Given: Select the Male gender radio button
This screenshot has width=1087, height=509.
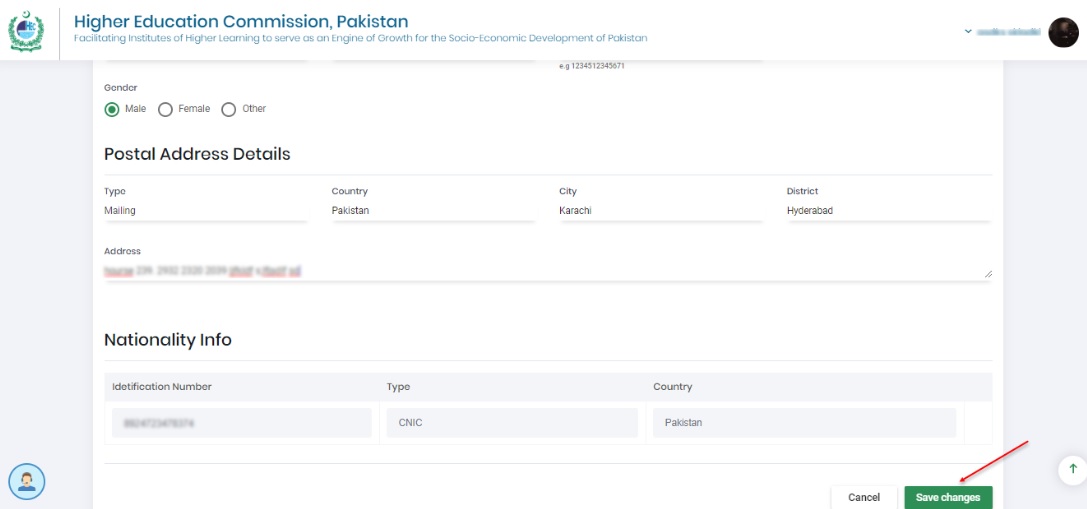Looking at the screenshot, I should point(112,109).
